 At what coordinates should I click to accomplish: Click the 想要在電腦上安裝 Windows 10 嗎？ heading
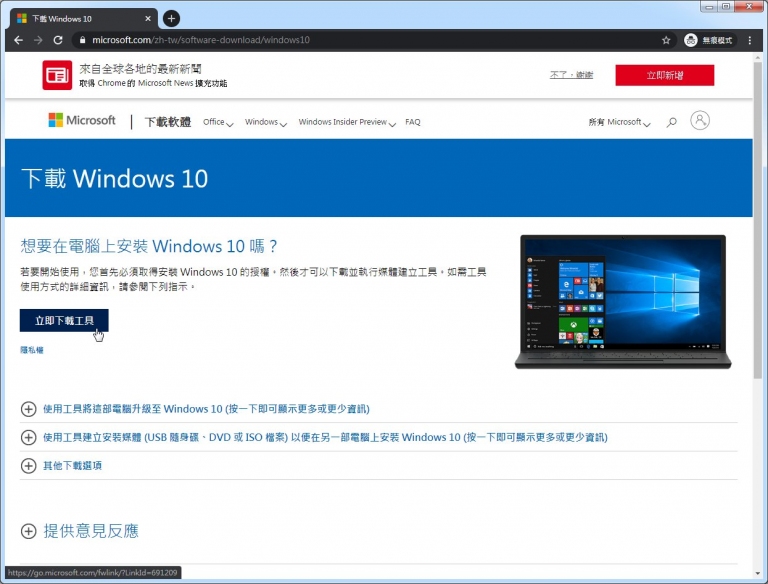(149, 246)
